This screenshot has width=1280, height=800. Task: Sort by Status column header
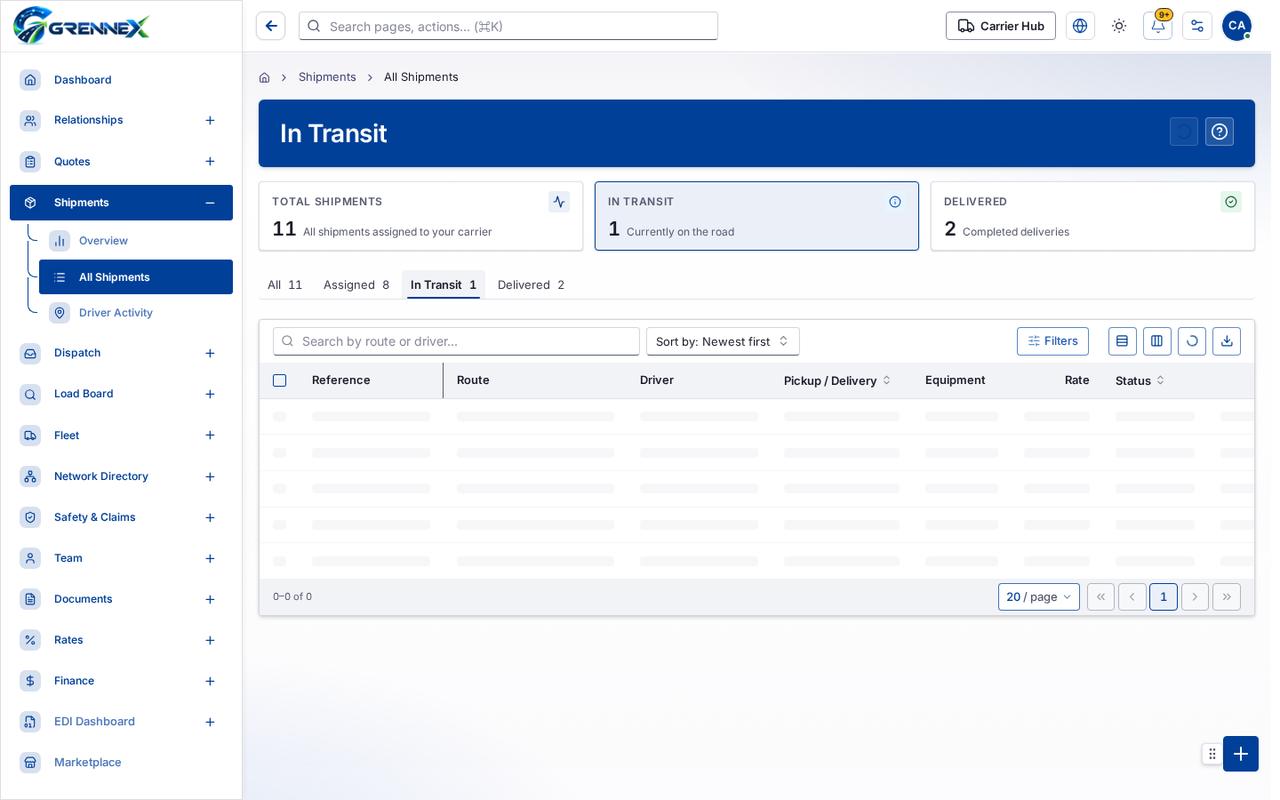(x=1140, y=381)
